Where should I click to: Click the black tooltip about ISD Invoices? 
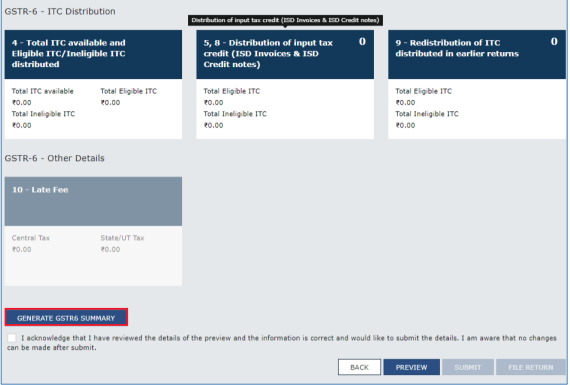tap(285, 20)
